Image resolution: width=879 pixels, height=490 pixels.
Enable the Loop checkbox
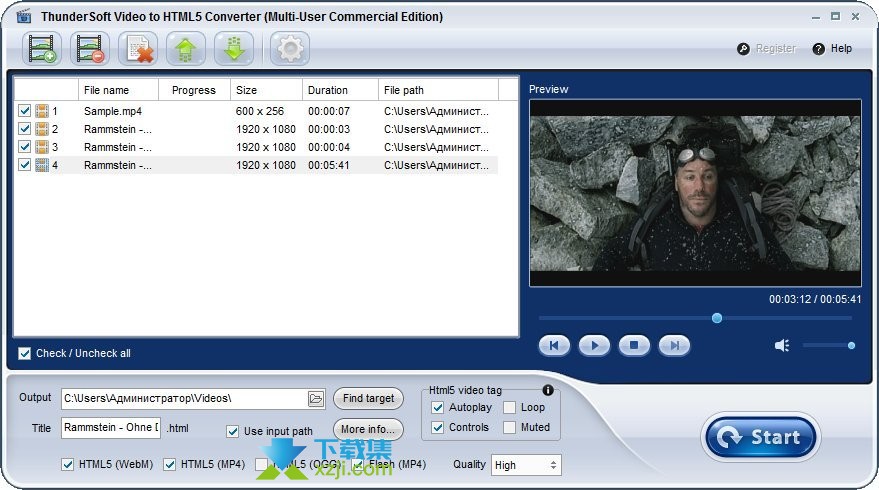coord(510,408)
